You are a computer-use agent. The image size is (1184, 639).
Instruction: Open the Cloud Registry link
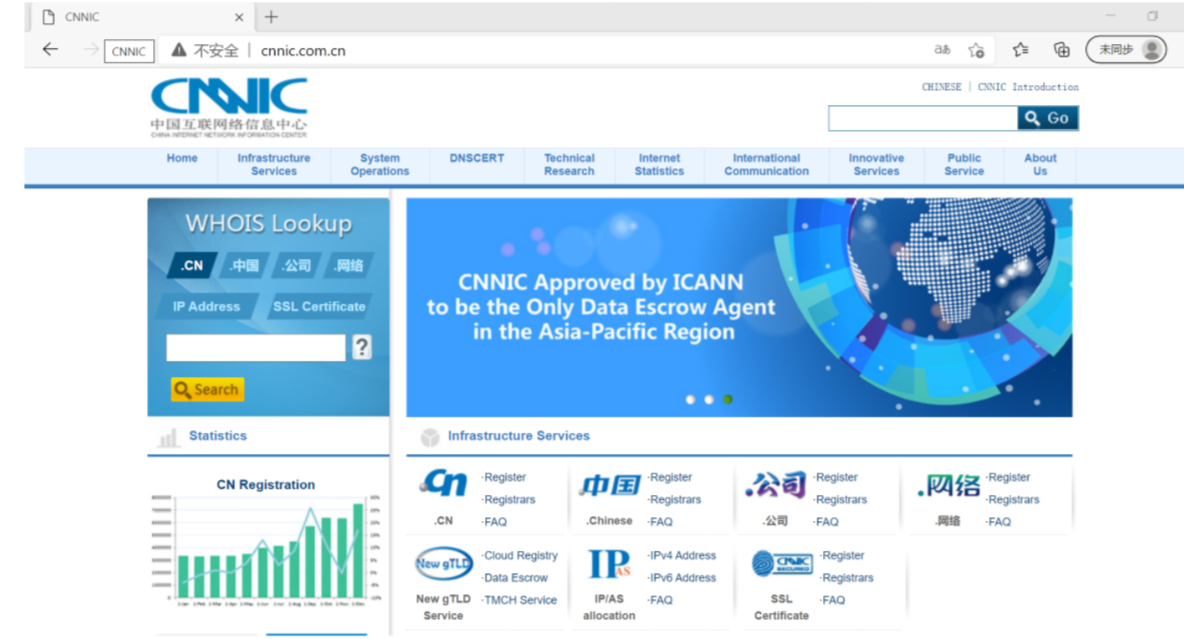520,555
